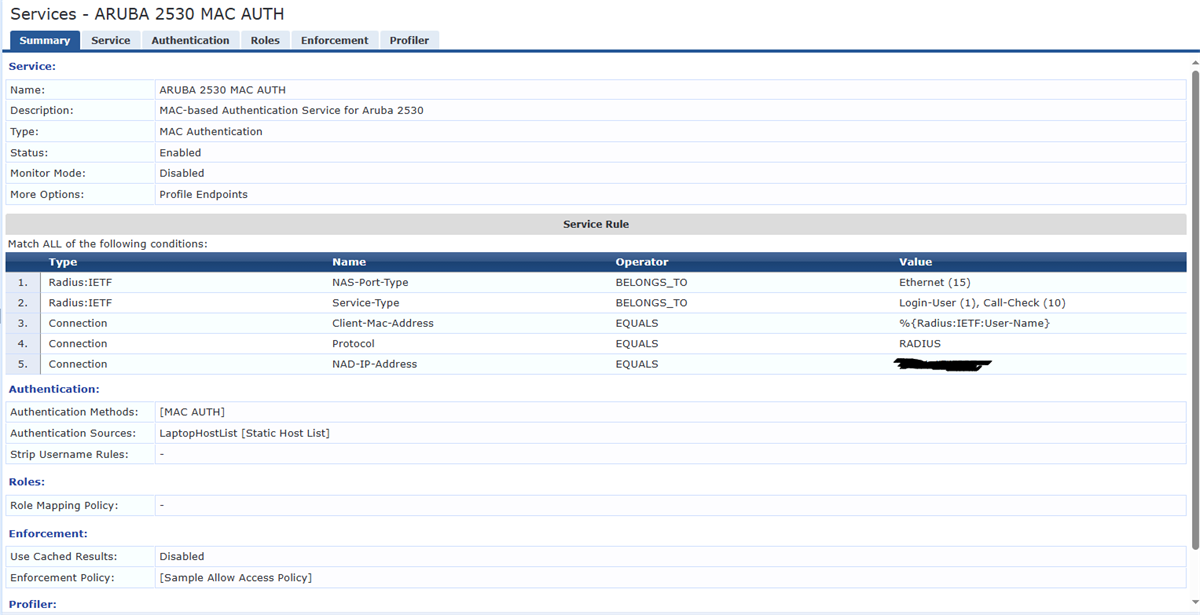Click the description text for Aruba 2530
The height and width of the screenshot is (615, 1200).
291,110
